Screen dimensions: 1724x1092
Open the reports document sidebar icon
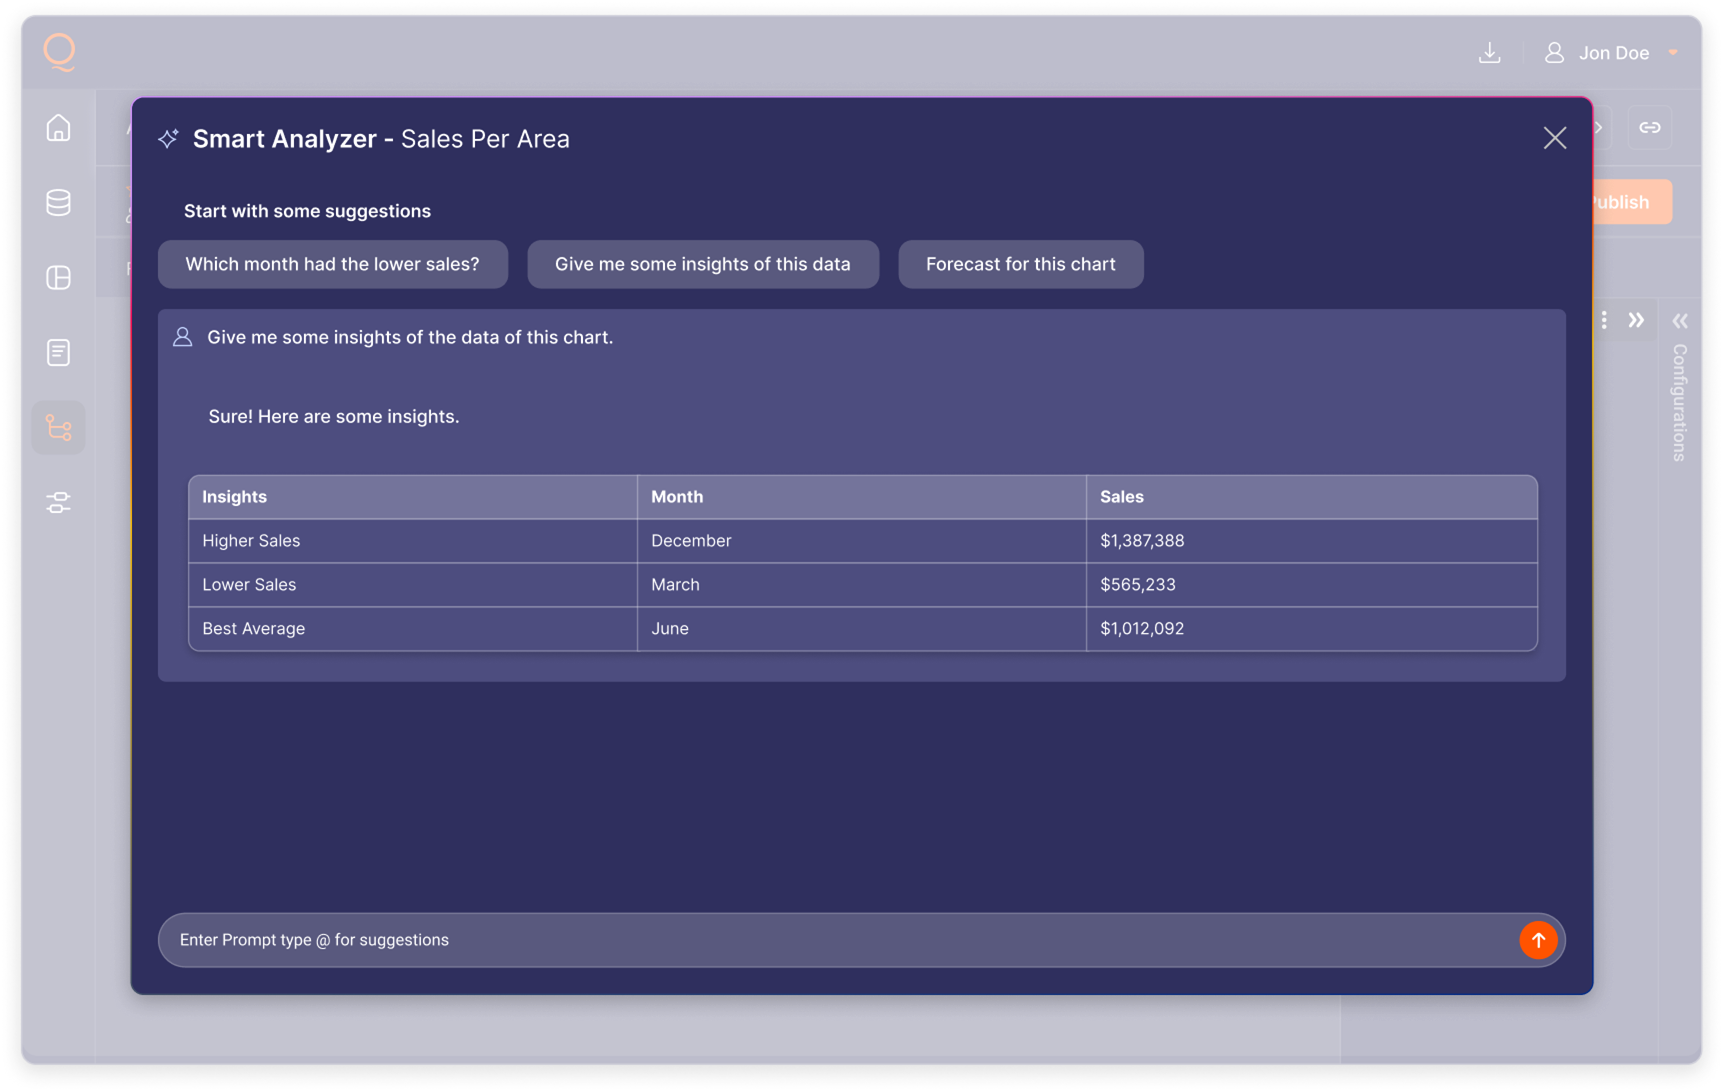click(x=58, y=353)
